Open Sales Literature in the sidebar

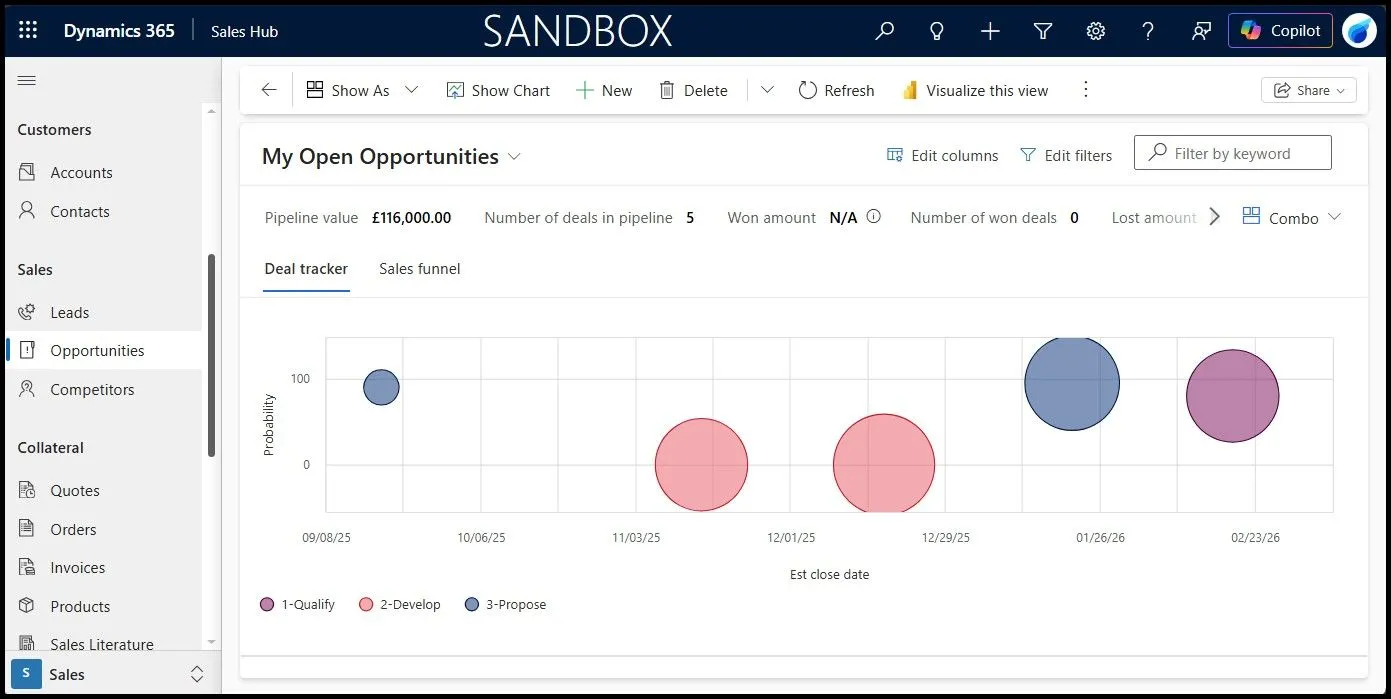point(104,644)
